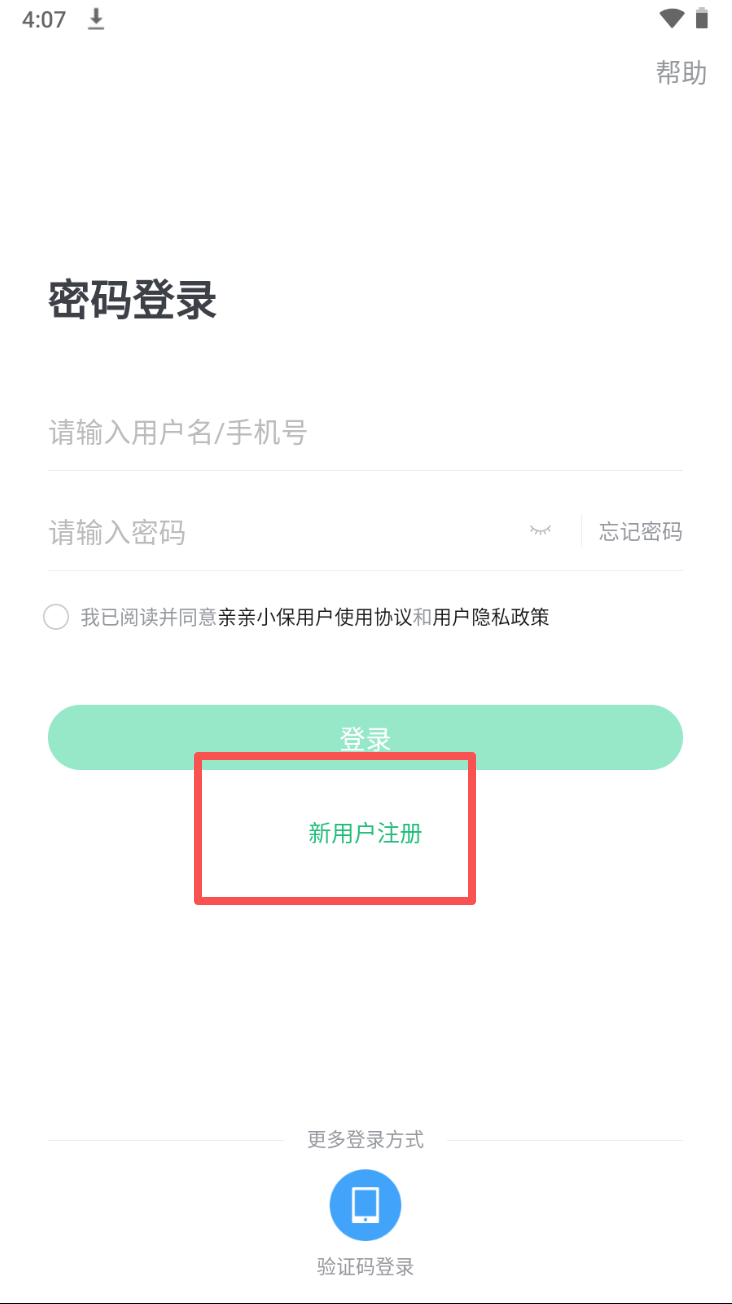Click the Wi-Fi signal icon
732x1304 pixels.
point(671,18)
